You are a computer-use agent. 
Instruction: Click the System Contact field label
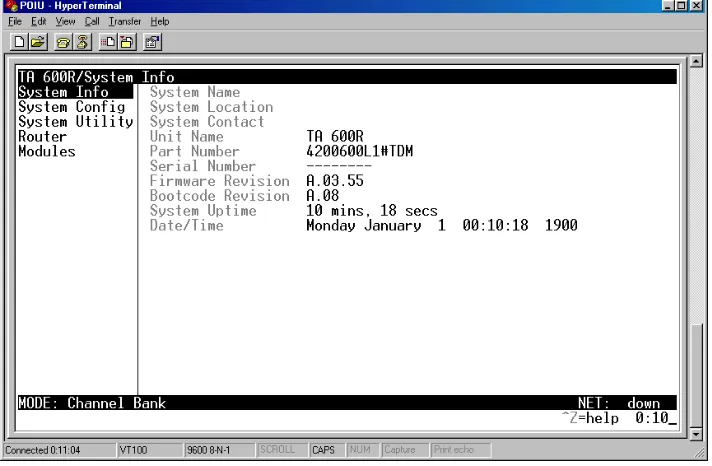207,122
